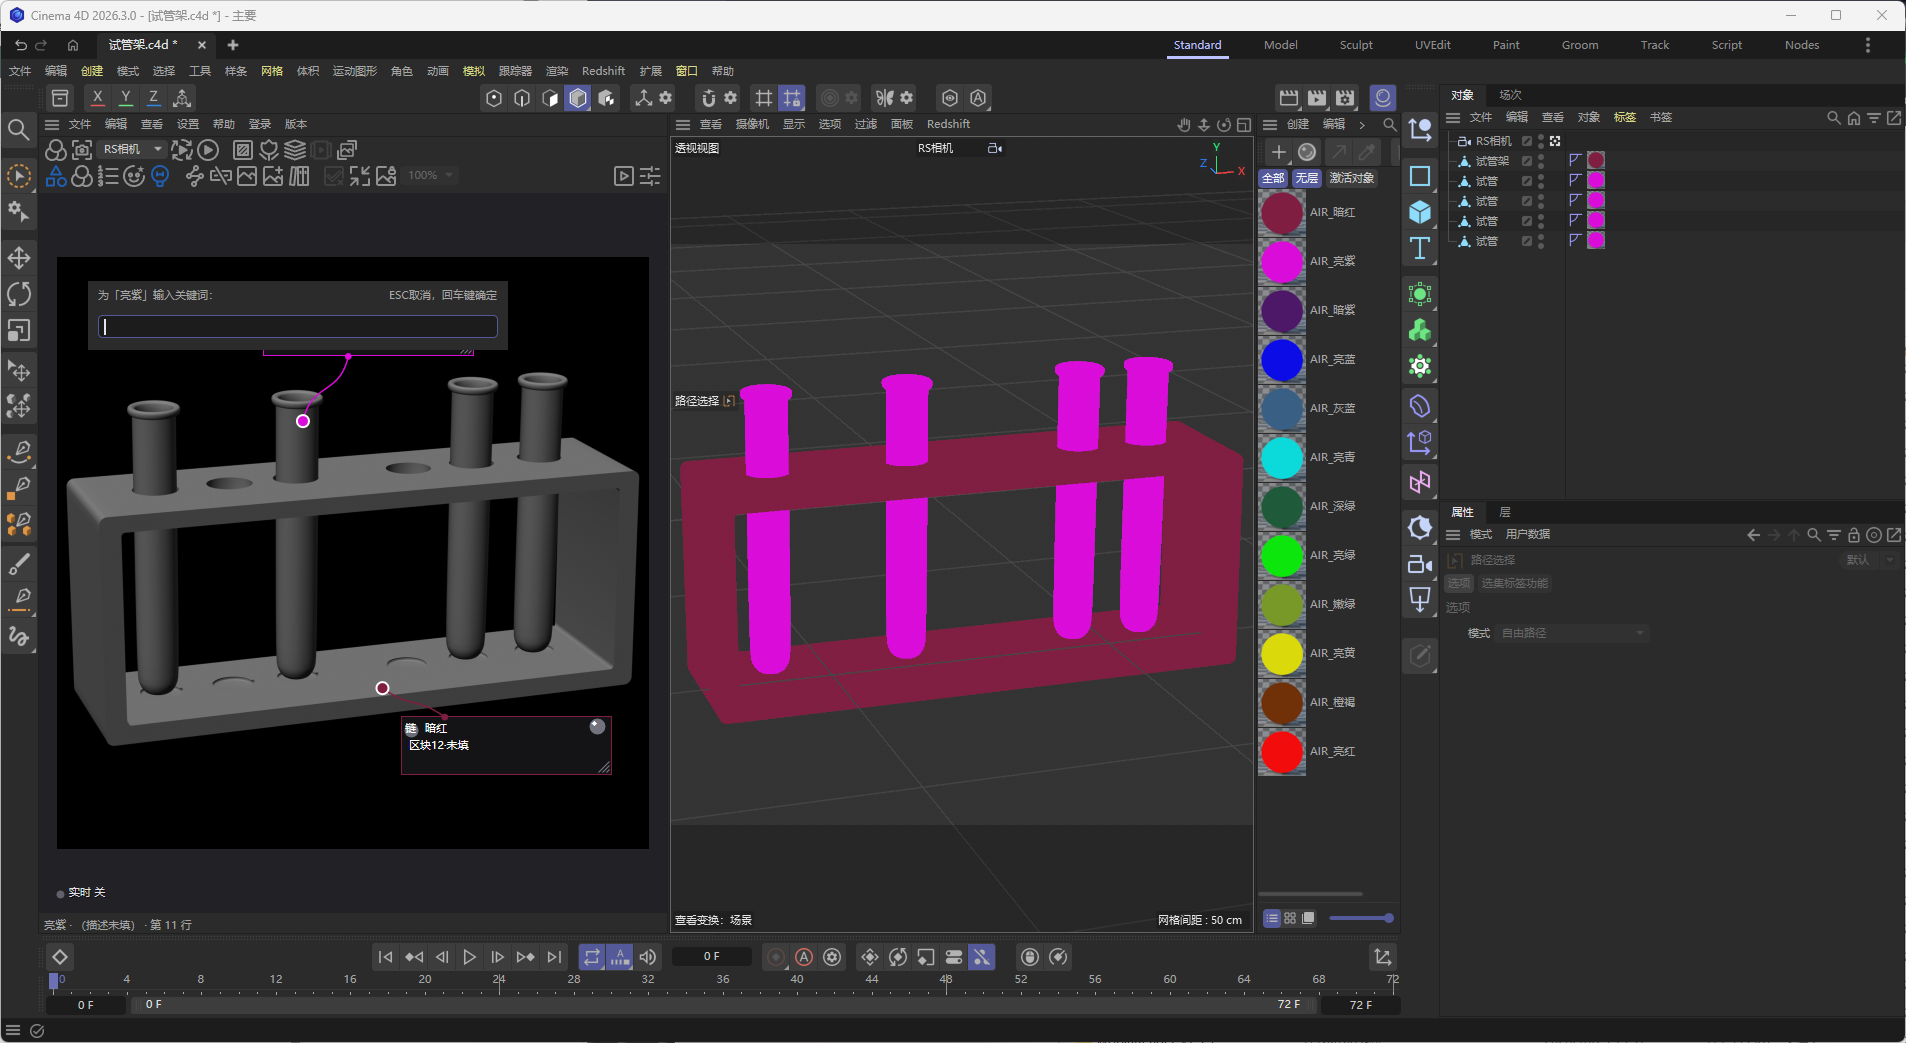Open the layout options kebab menu
Viewport: 1906px width, 1043px height.
tap(1867, 45)
